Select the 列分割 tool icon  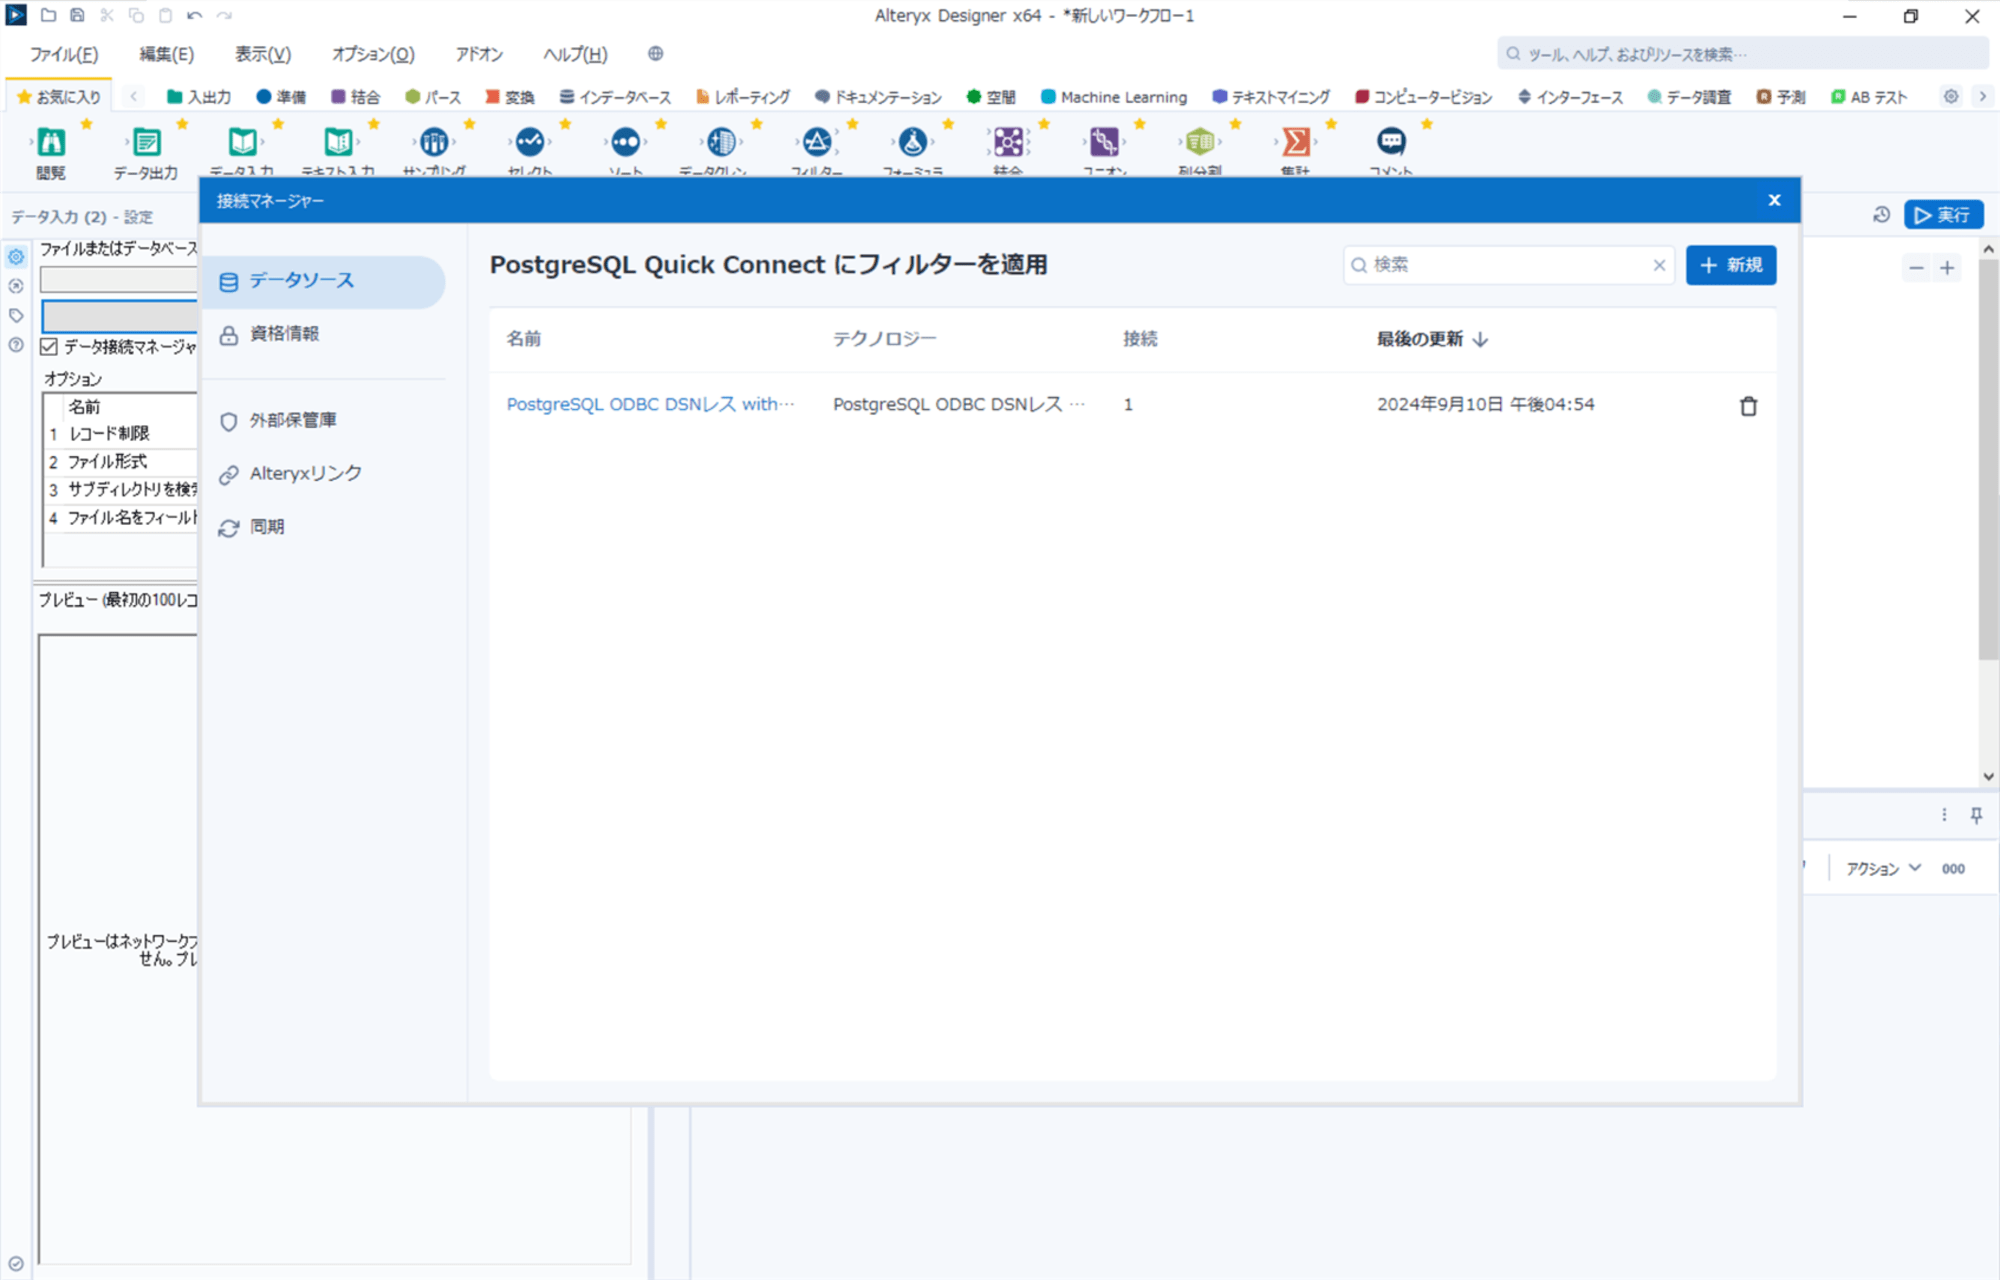point(1200,142)
